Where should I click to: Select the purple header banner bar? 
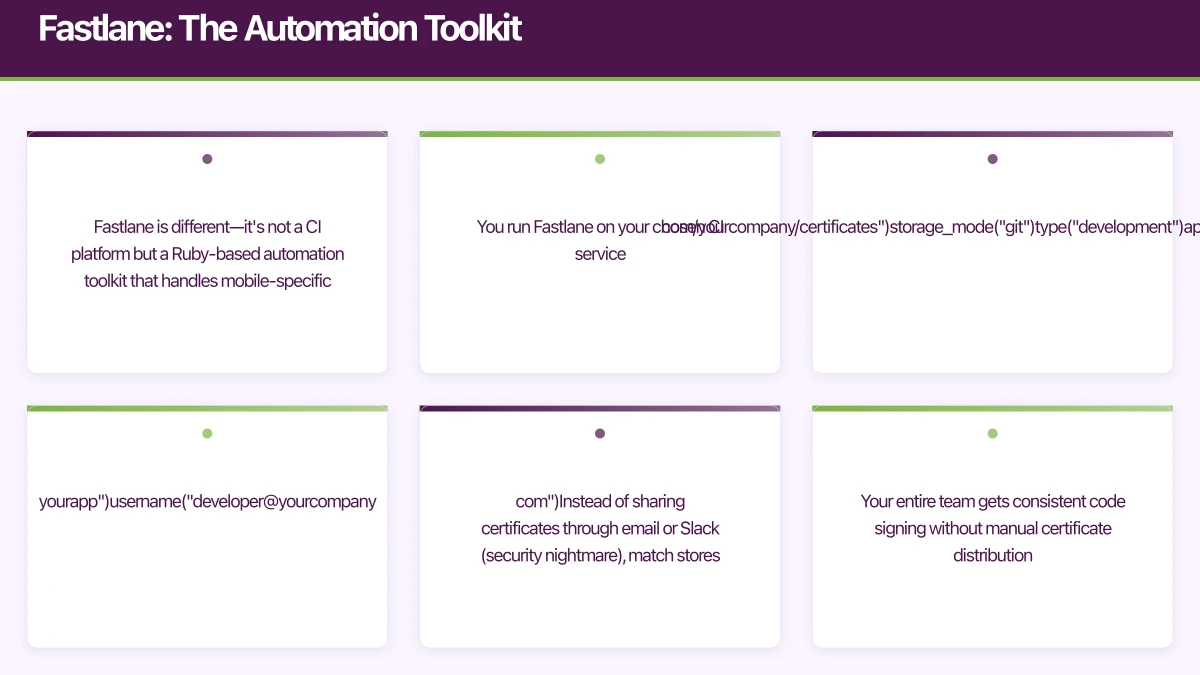click(600, 38)
